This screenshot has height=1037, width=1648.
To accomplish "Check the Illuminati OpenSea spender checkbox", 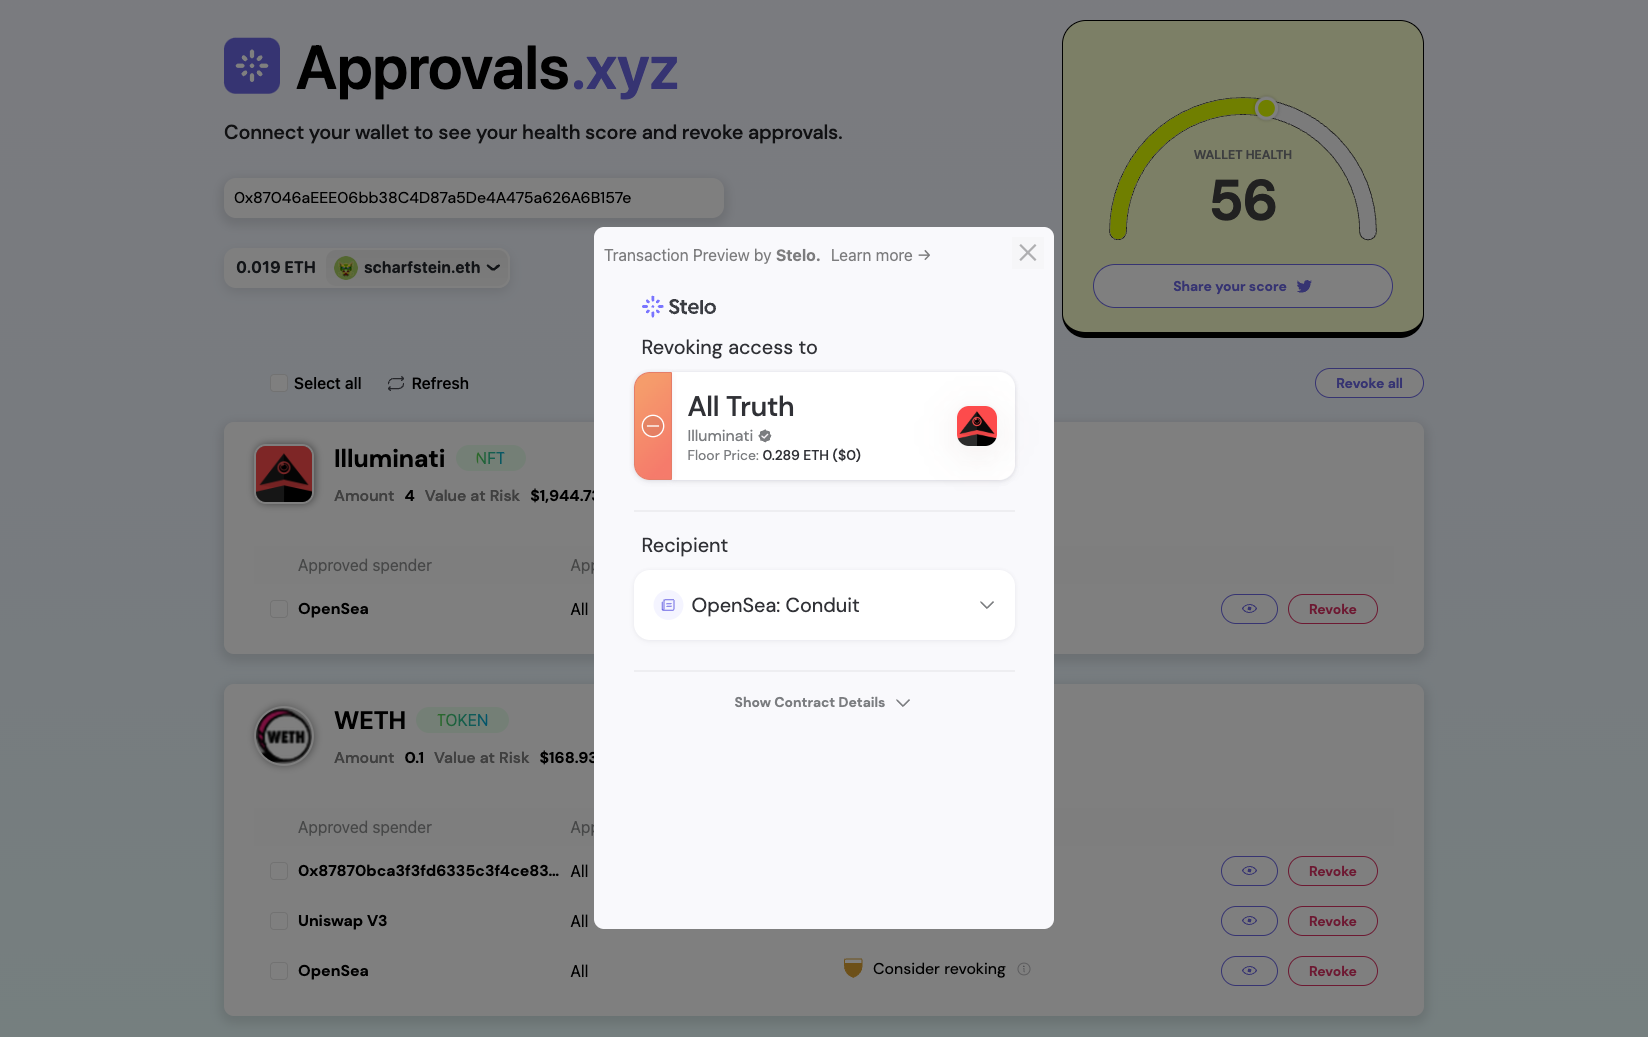I will pyautogui.click(x=279, y=609).
